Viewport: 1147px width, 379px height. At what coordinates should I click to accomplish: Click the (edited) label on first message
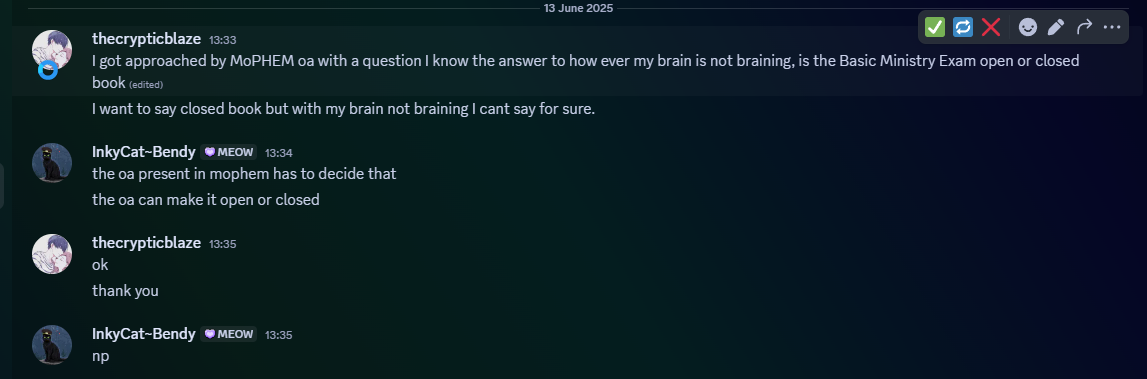point(146,85)
